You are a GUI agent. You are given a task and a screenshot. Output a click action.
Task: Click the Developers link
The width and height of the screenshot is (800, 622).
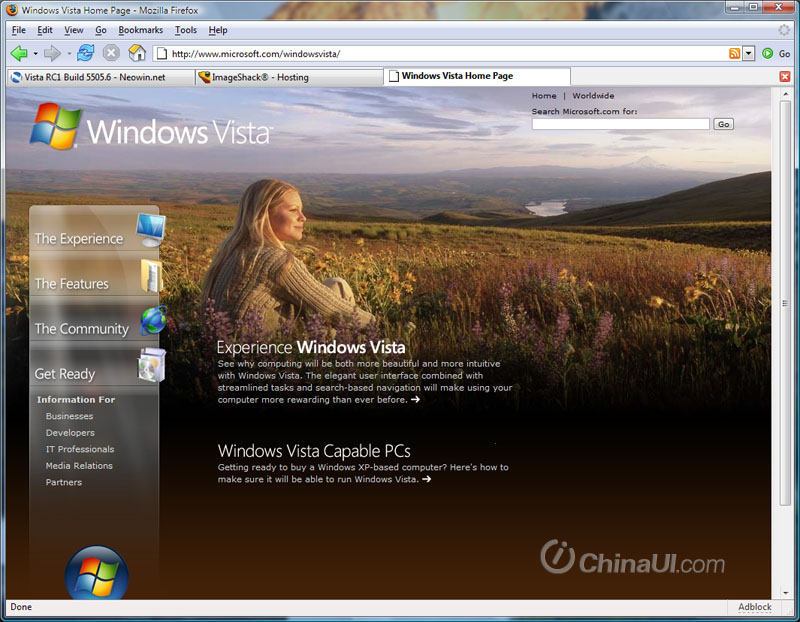[x=70, y=433]
